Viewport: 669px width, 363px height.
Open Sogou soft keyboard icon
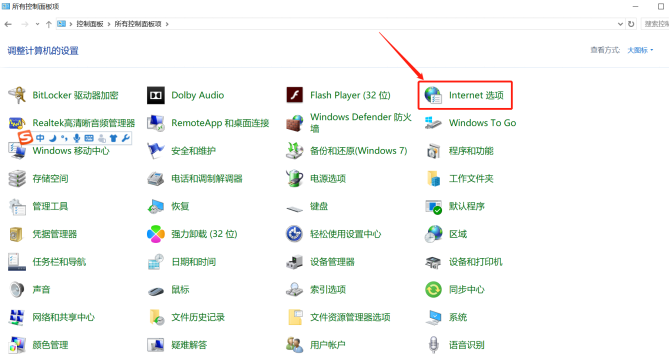pyautogui.click(x=89, y=138)
